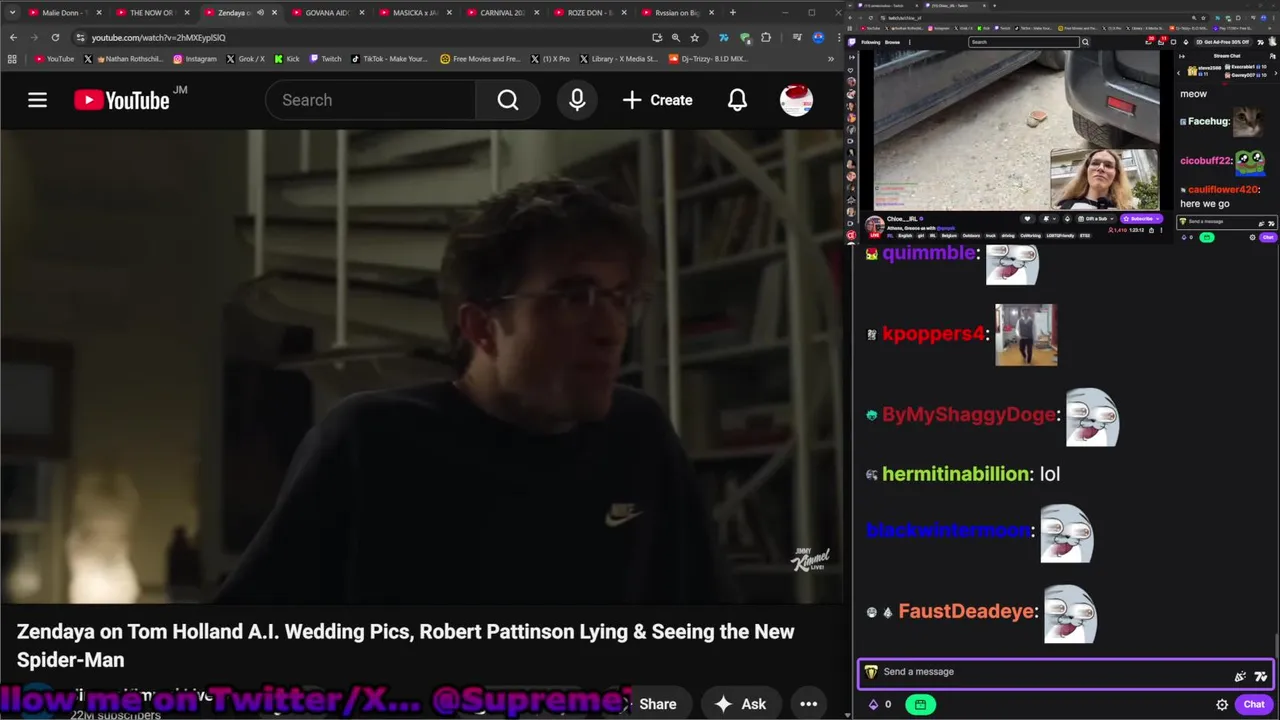Open the Grok / X bookmark
Image resolution: width=1280 pixels, height=720 pixels.
pyautogui.click(x=246, y=59)
